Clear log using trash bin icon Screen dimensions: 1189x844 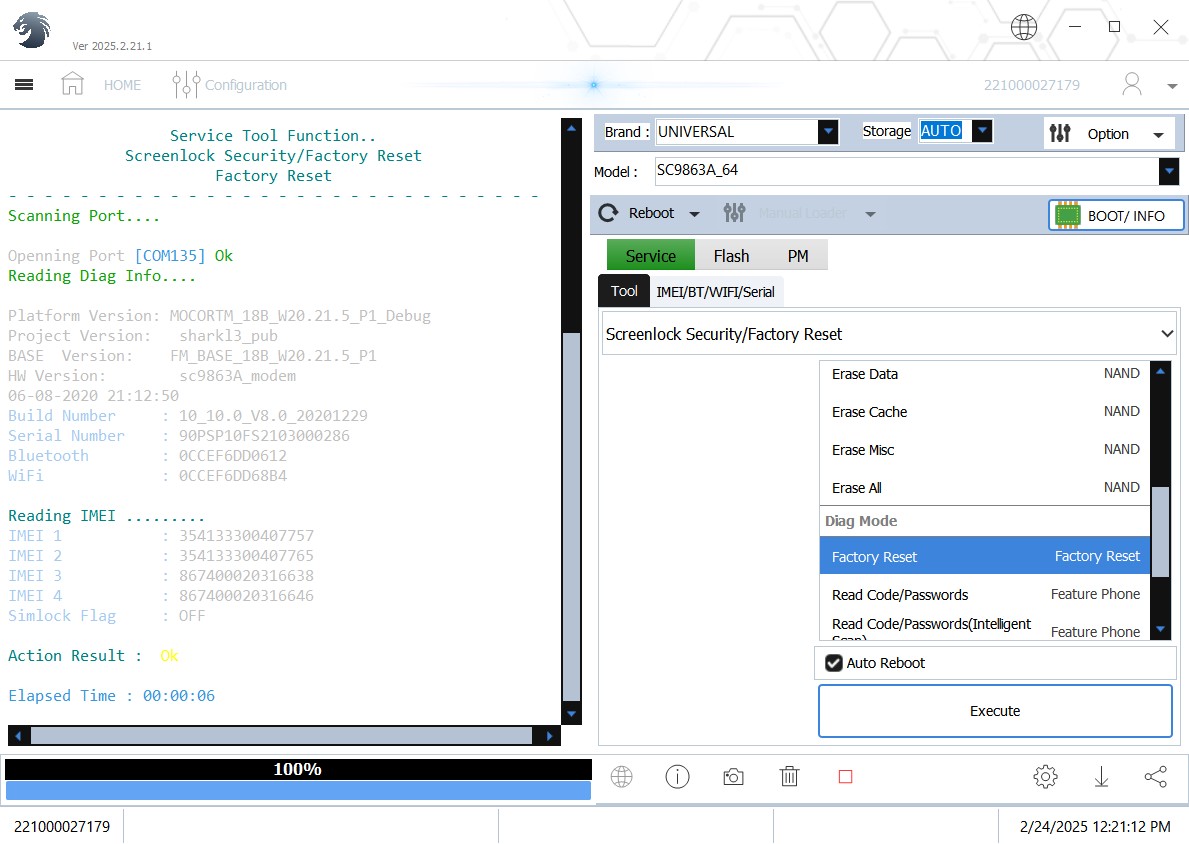point(789,777)
